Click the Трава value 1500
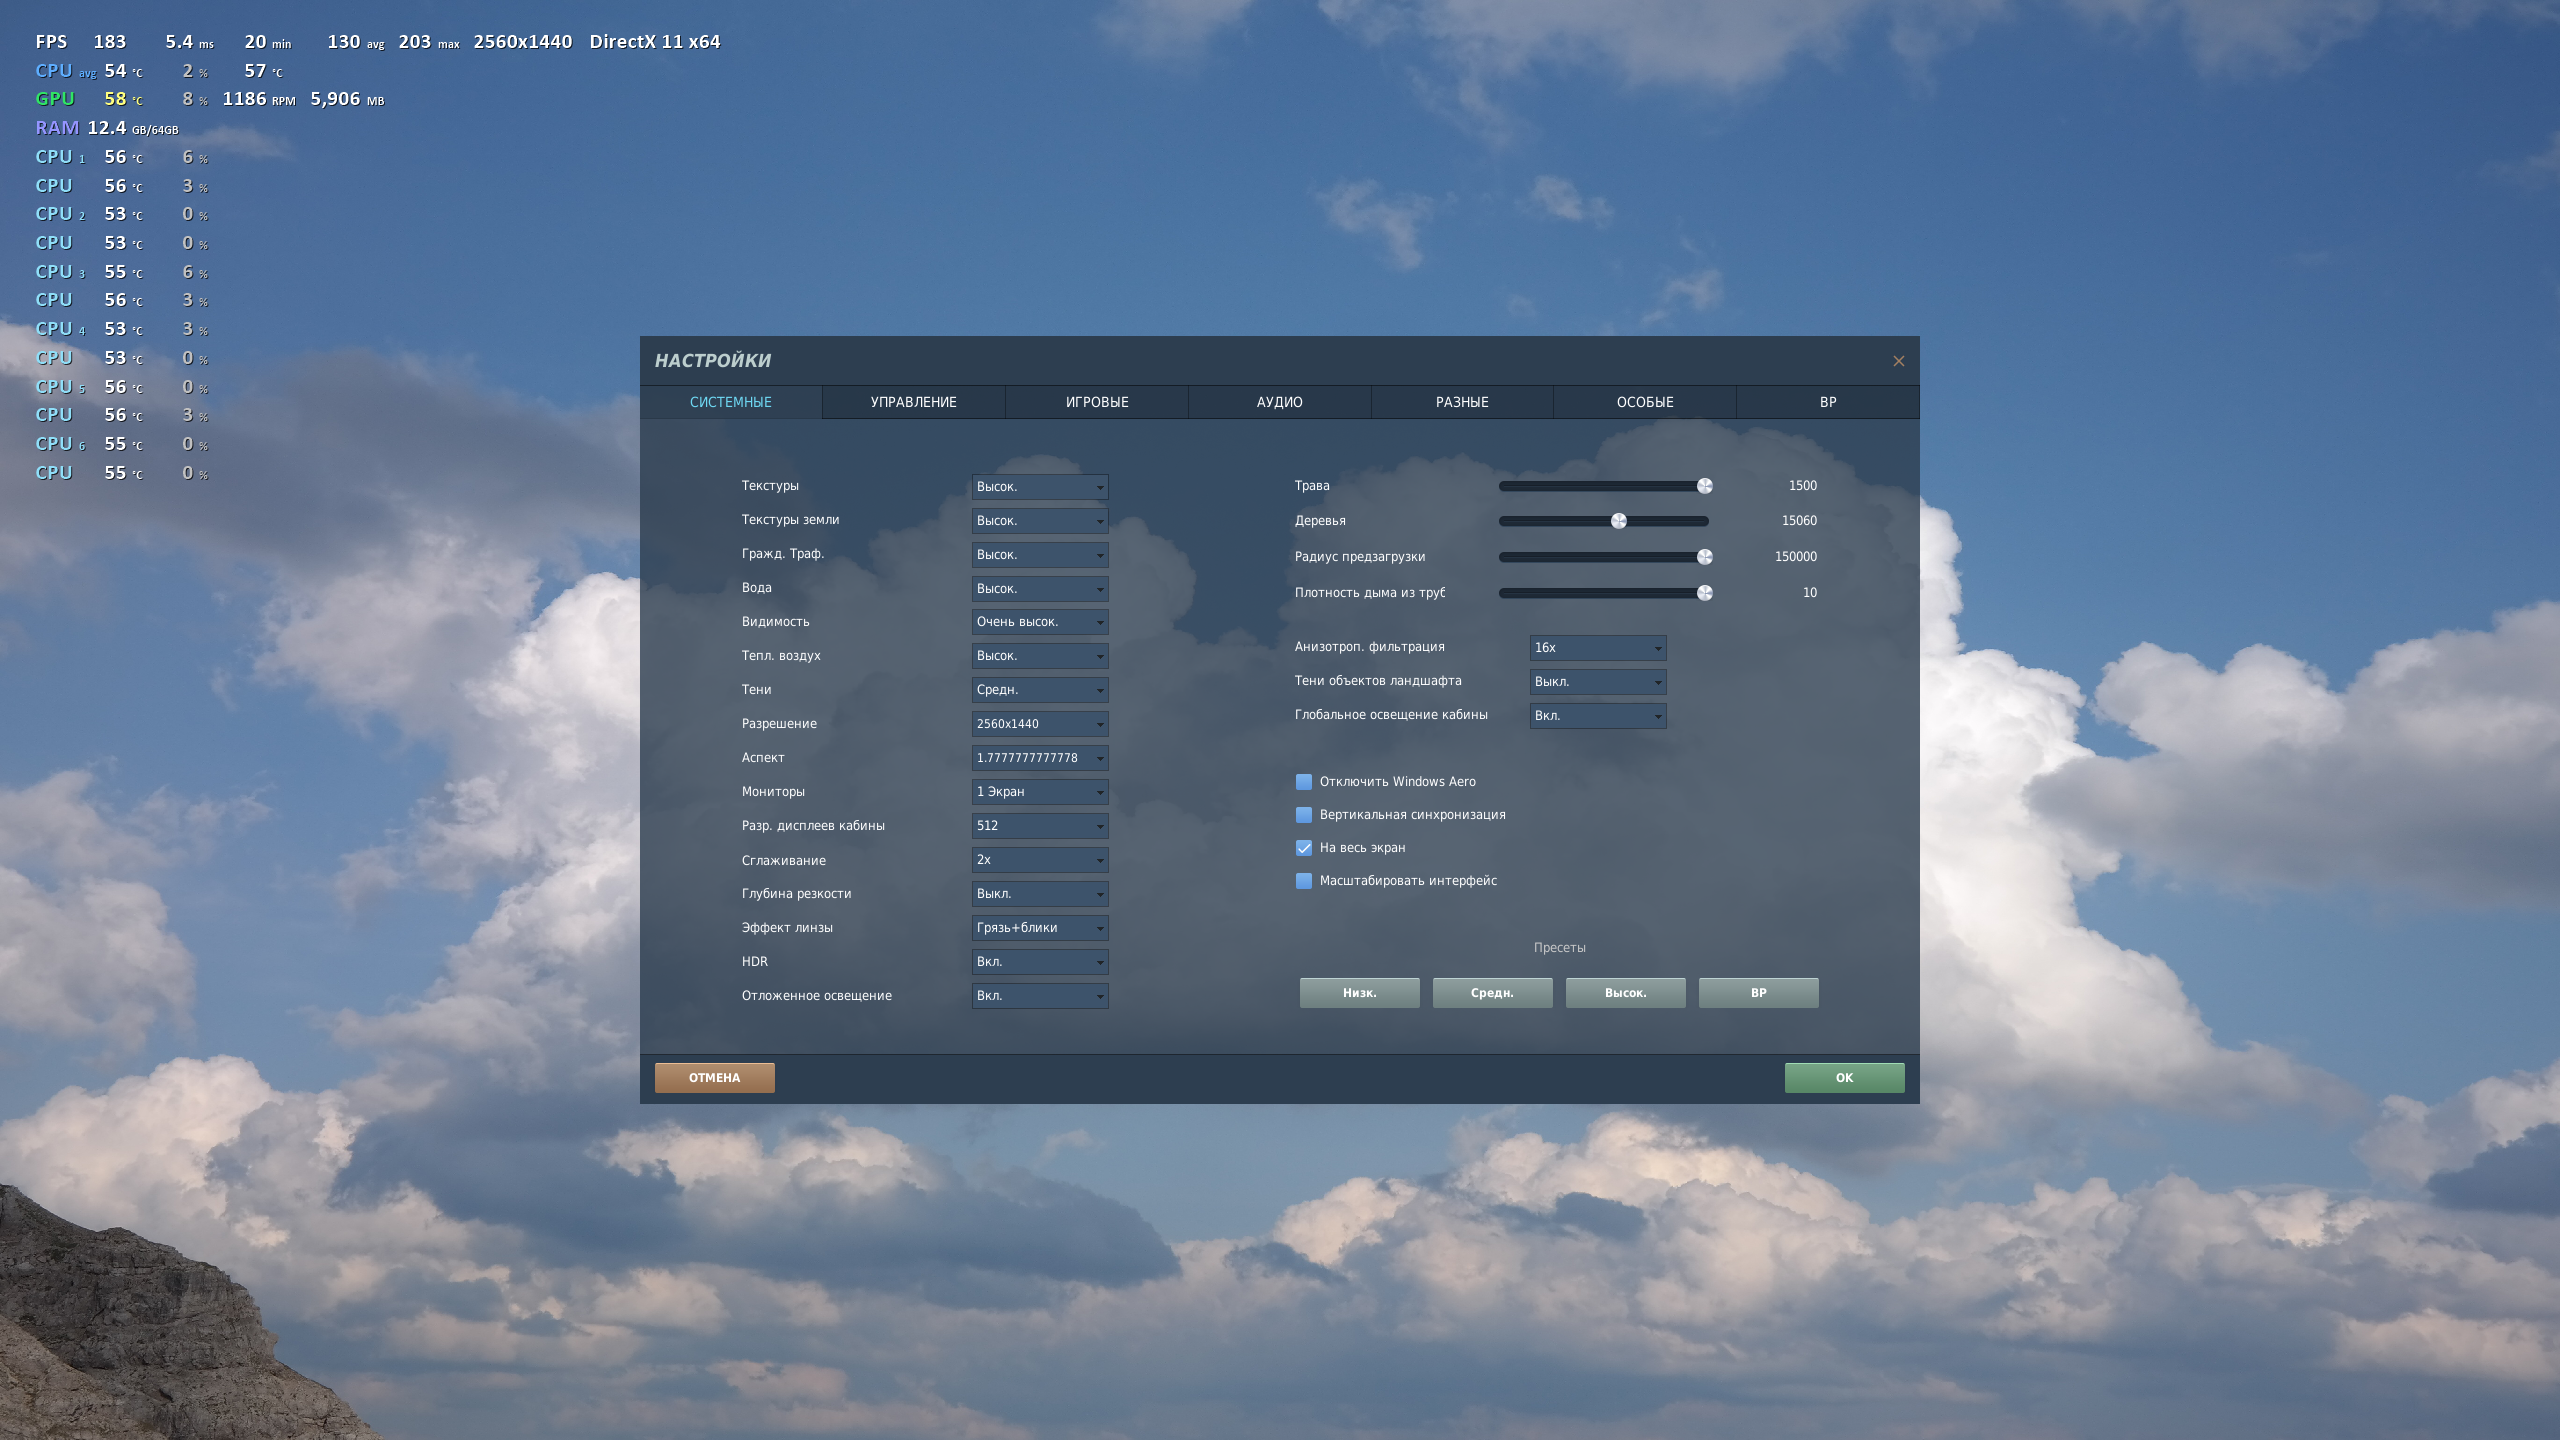 (1803, 486)
